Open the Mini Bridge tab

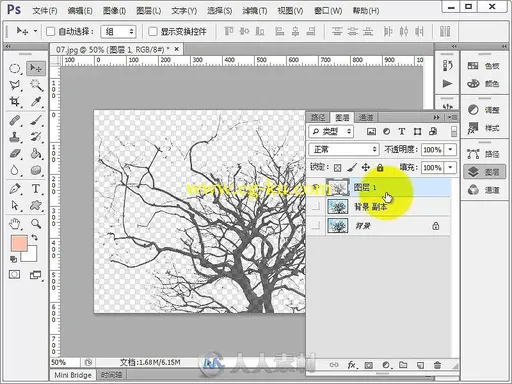[x=73, y=375]
